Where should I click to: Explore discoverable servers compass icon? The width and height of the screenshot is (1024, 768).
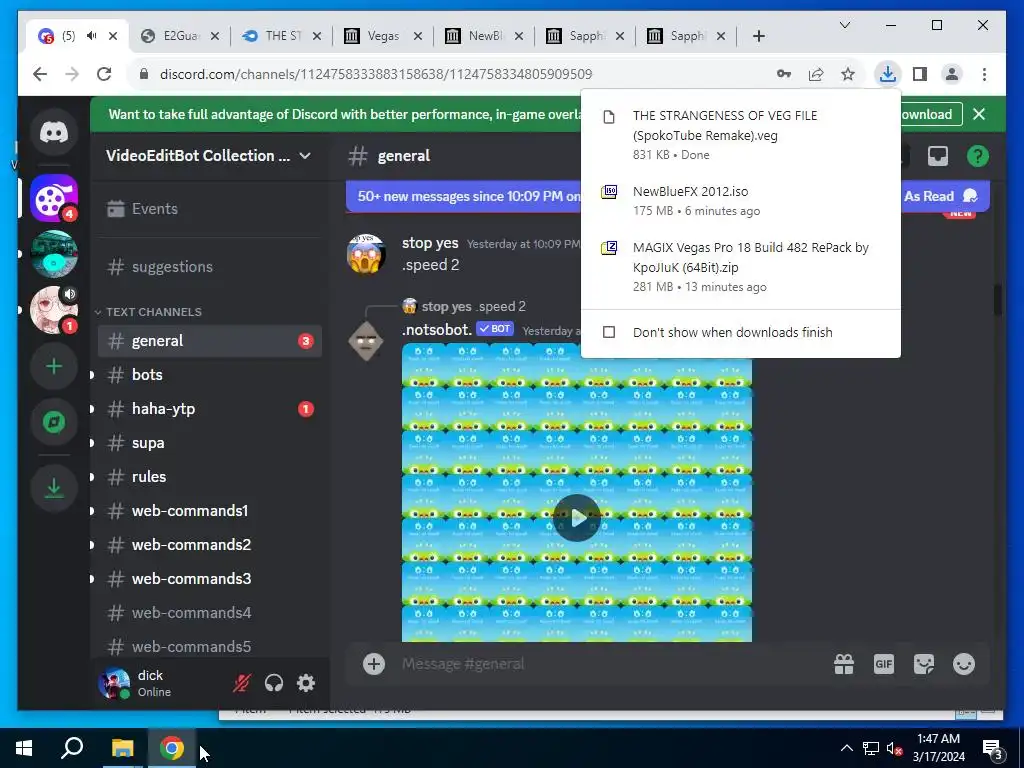click(54, 422)
